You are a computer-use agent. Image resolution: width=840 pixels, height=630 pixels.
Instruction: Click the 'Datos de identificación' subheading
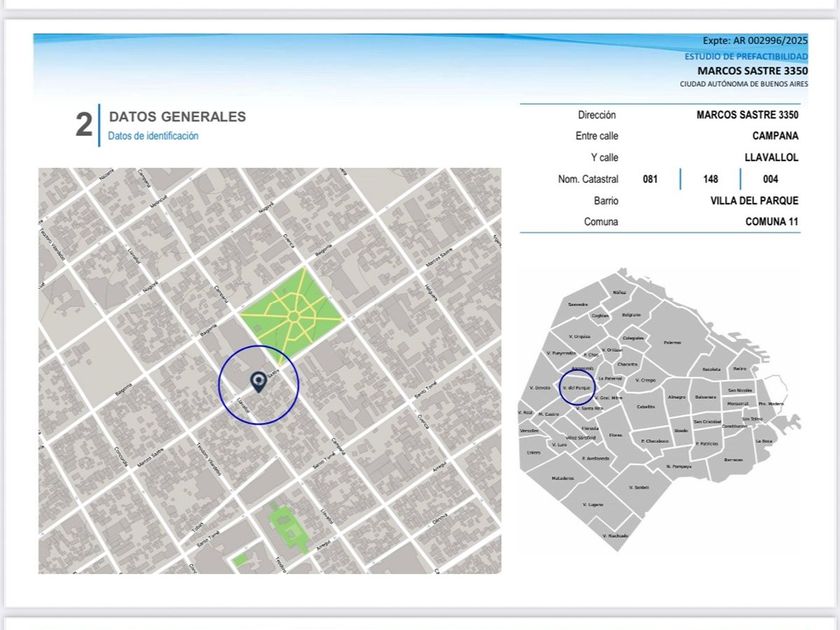point(153,136)
